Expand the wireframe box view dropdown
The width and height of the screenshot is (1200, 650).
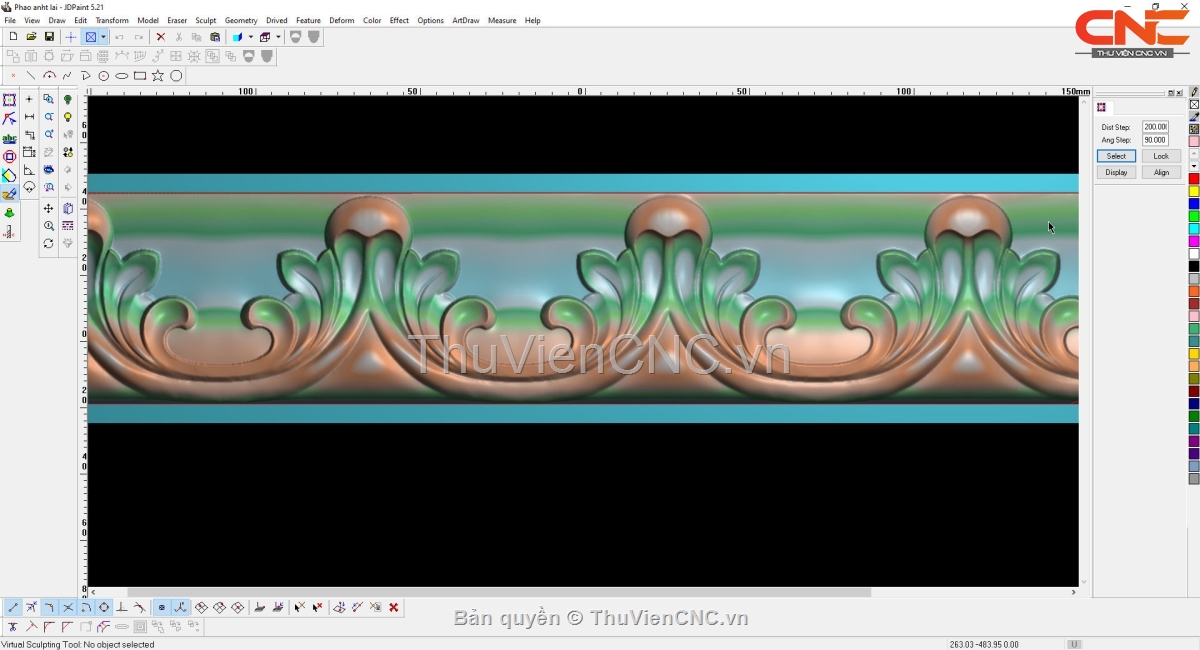click(x=278, y=37)
